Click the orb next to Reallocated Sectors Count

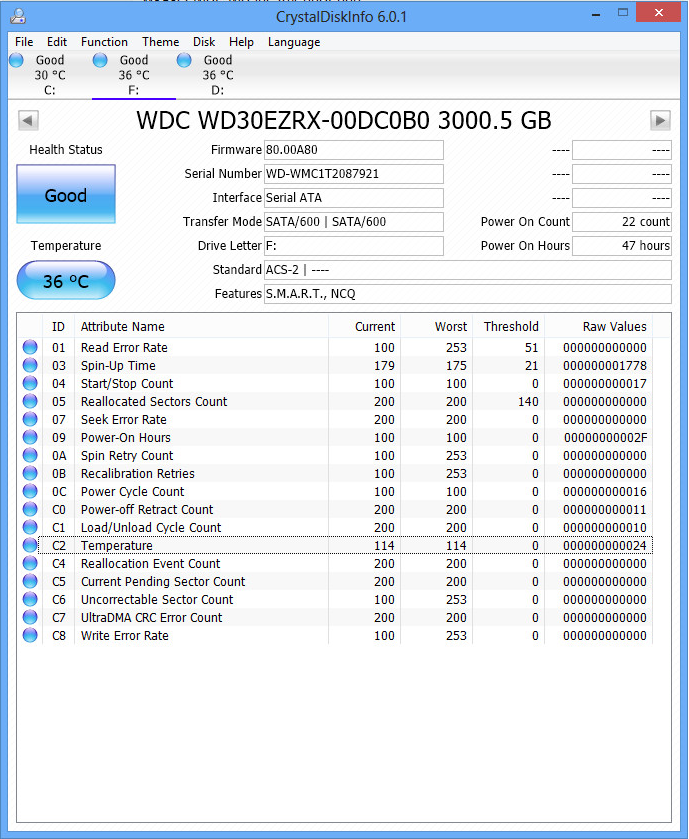tap(30, 401)
